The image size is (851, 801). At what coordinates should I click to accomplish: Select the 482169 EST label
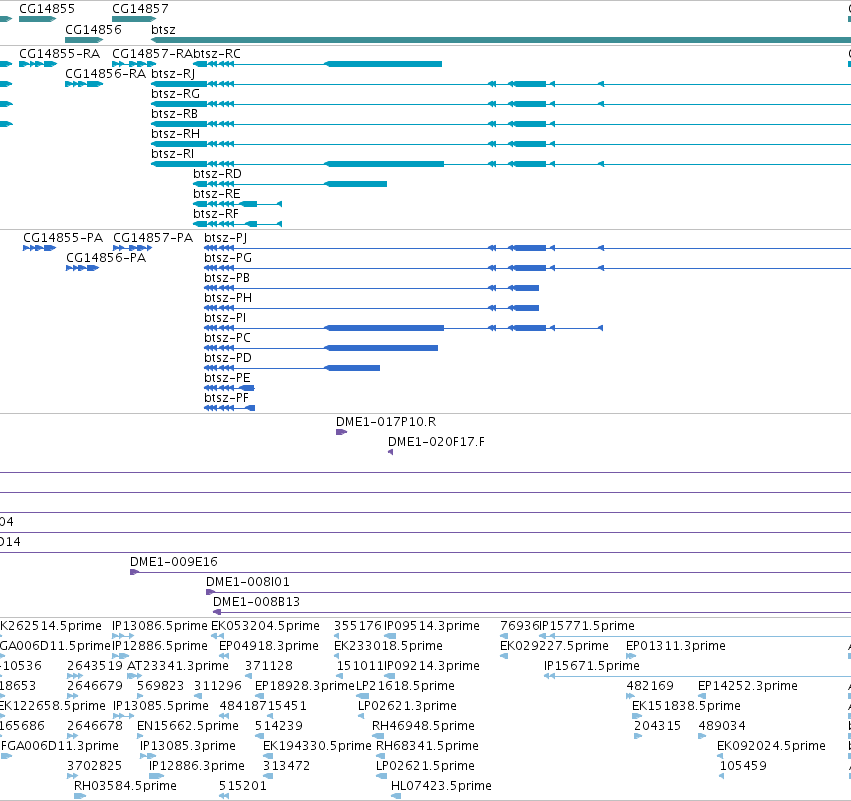pos(650,686)
